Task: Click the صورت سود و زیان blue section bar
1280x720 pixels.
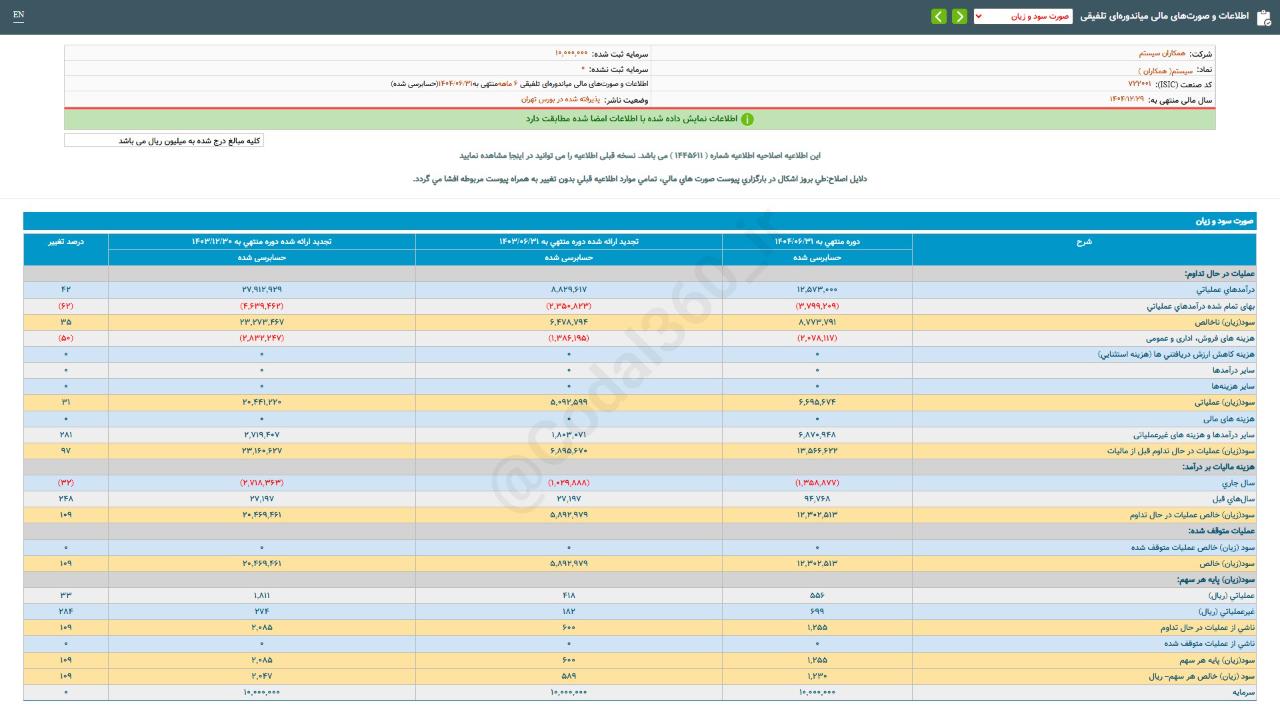Action: (640, 221)
